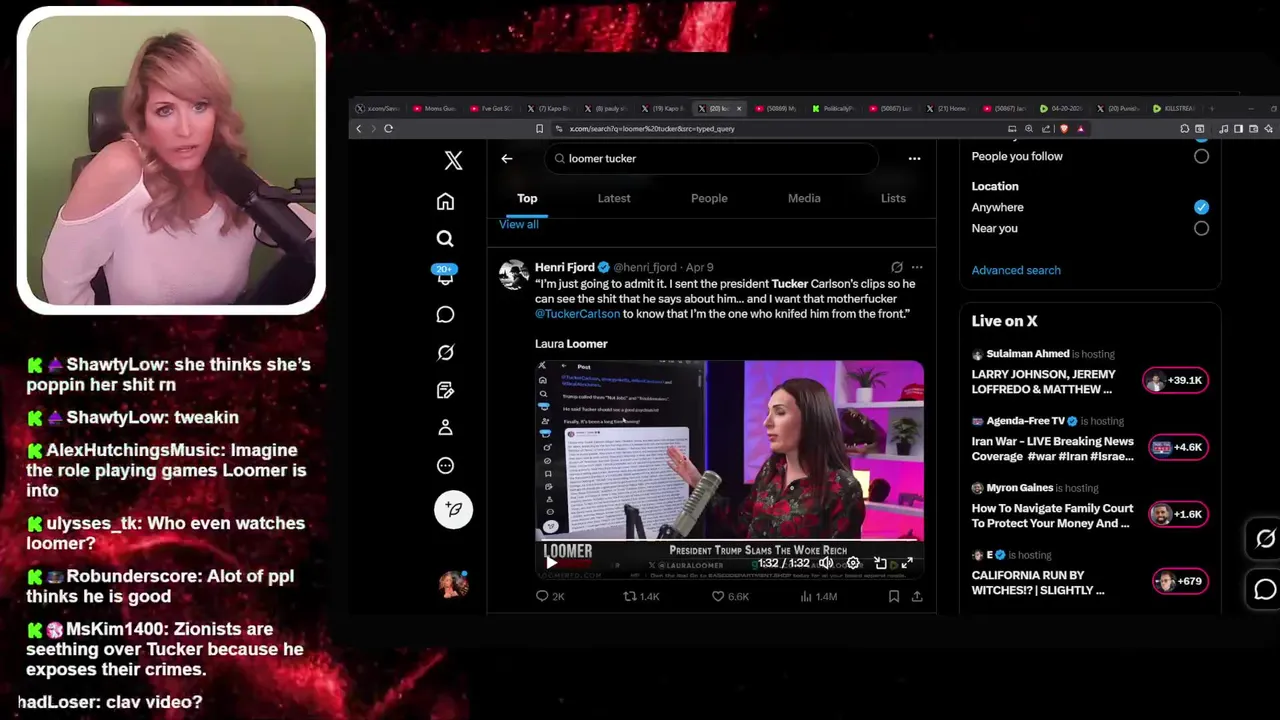Bookmark the Henri Fjord post
The width and height of the screenshot is (1280, 720).
point(894,596)
